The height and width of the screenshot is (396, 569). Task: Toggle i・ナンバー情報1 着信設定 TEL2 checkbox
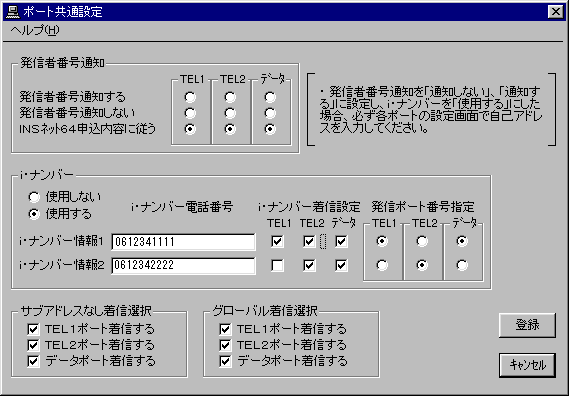[x=309, y=242]
